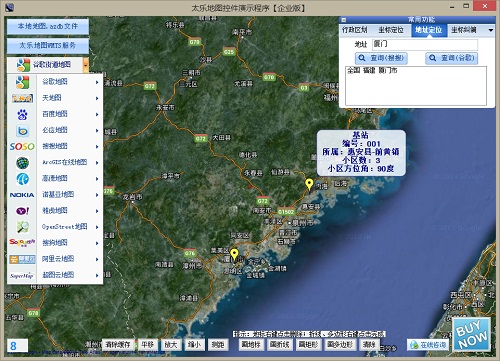The height and width of the screenshot is (361, 500).
Task: Switch to the 行政区划 tab
Action: pos(355,30)
